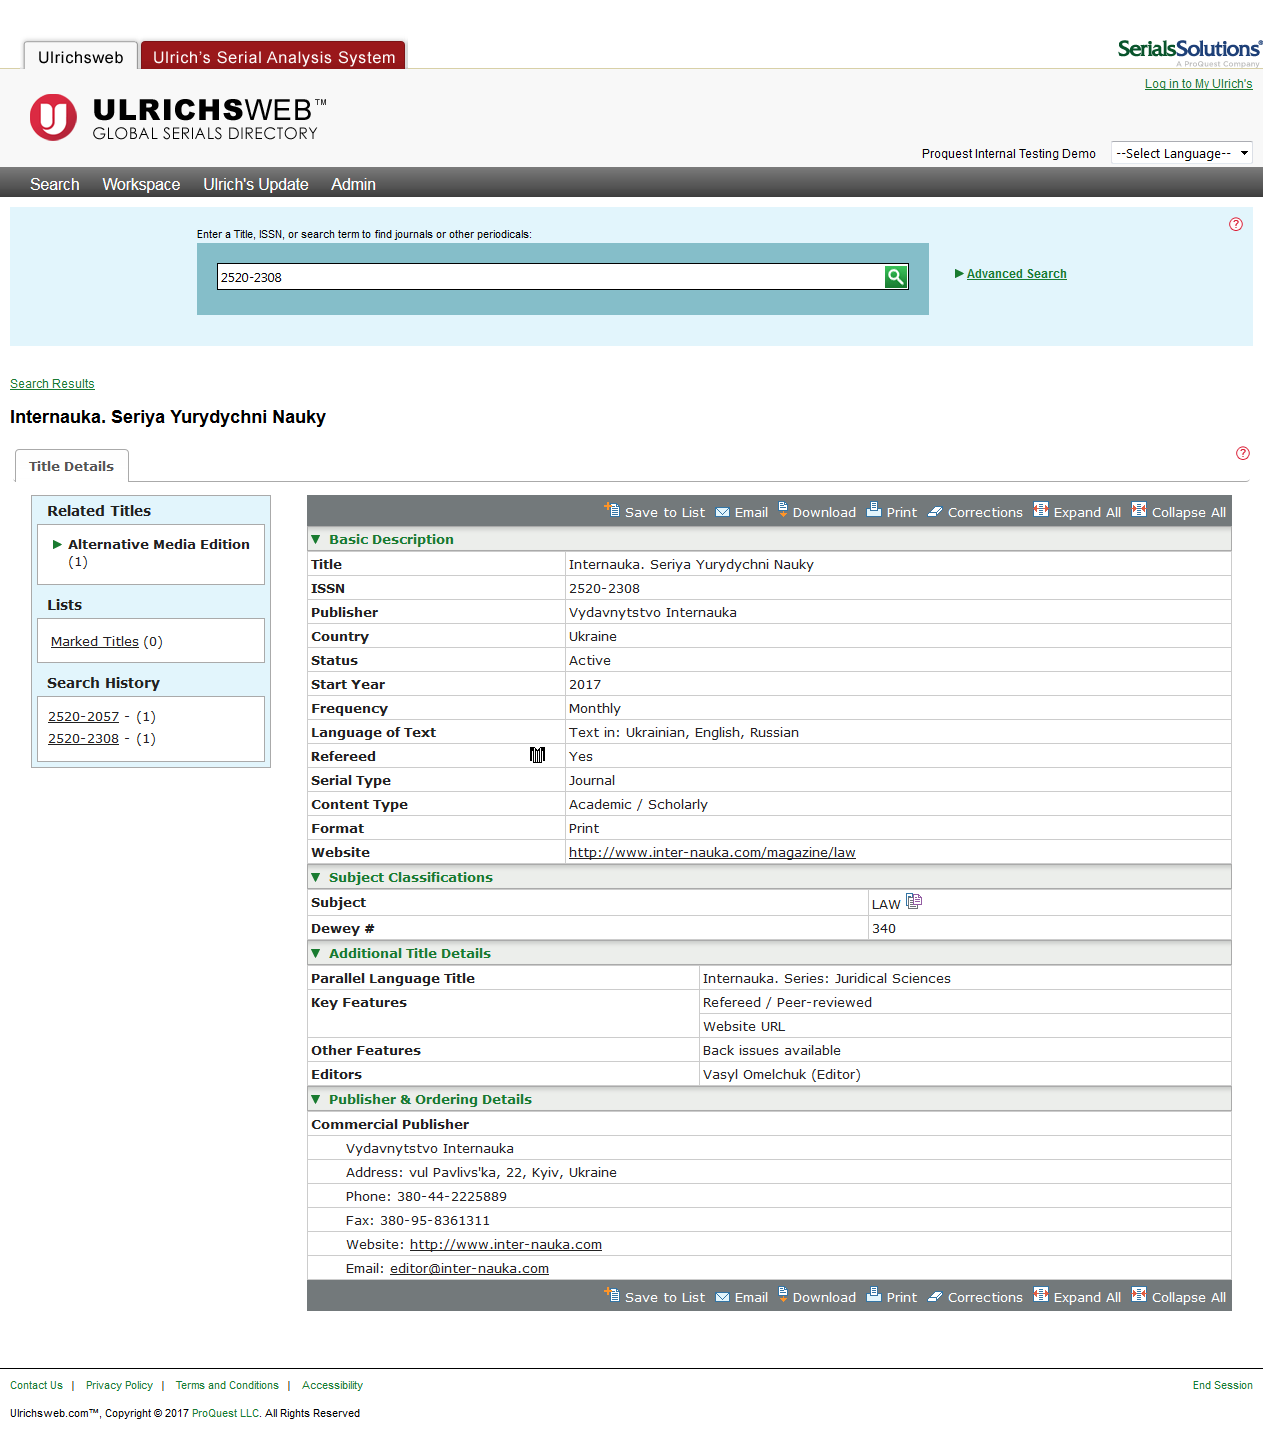The image size is (1263, 1431).
Task: Click Expand All in the bottom toolbar
Action: (1077, 1296)
